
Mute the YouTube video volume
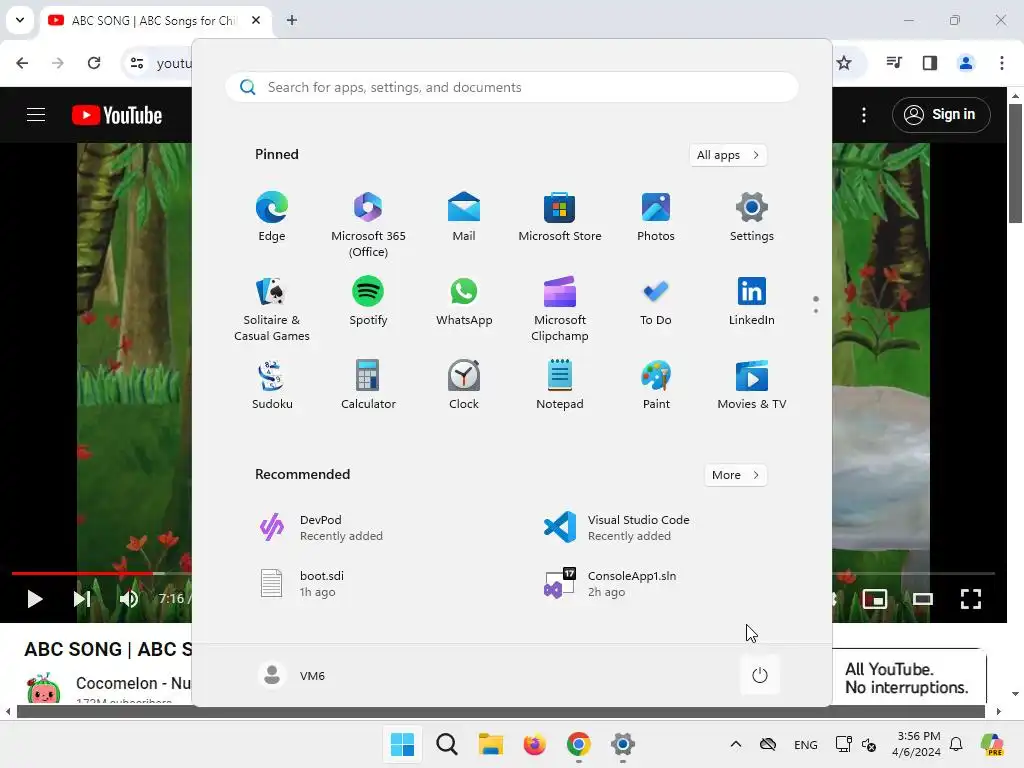[x=129, y=599]
